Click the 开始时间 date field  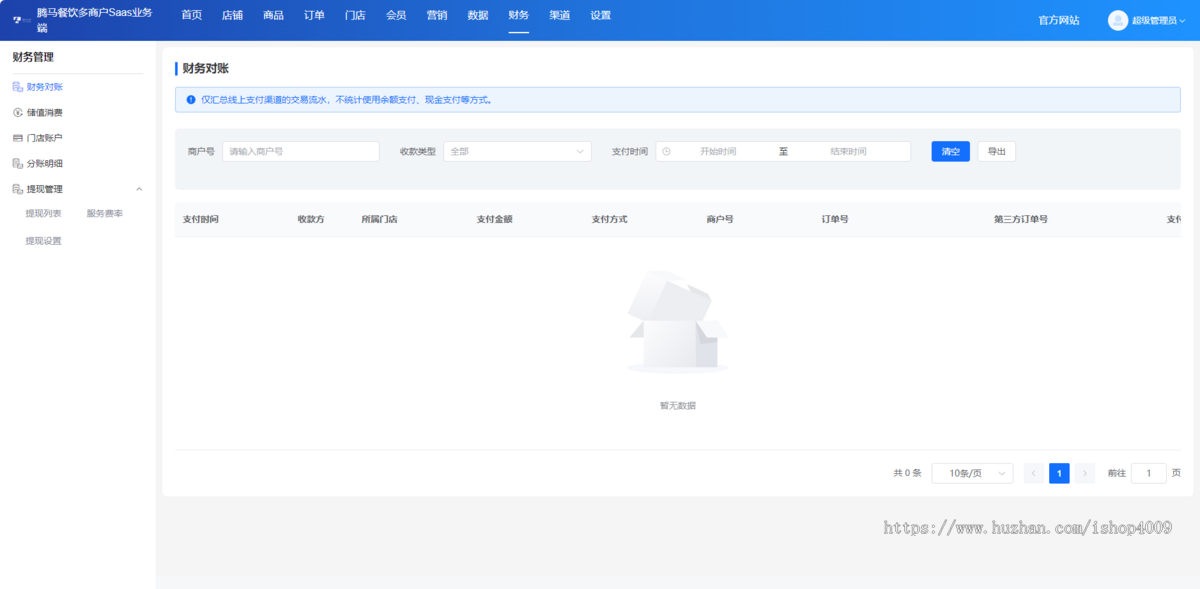point(718,151)
